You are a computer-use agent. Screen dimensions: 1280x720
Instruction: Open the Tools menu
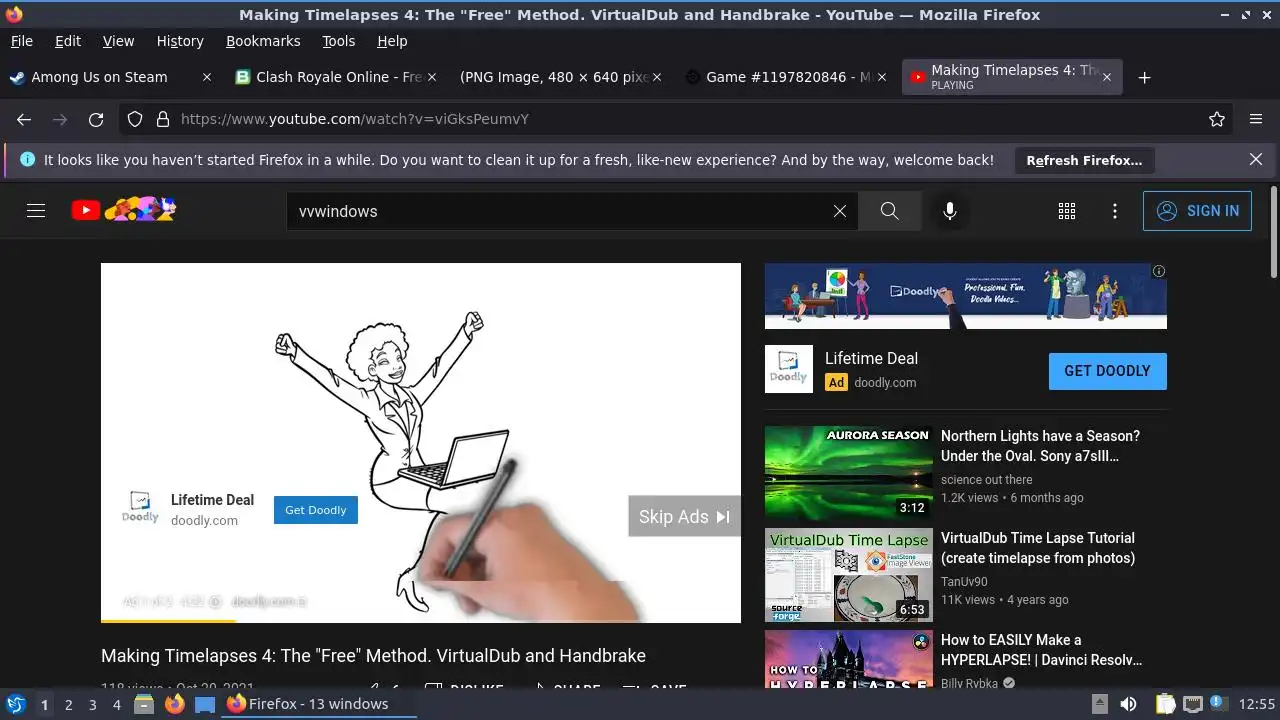coord(339,41)
